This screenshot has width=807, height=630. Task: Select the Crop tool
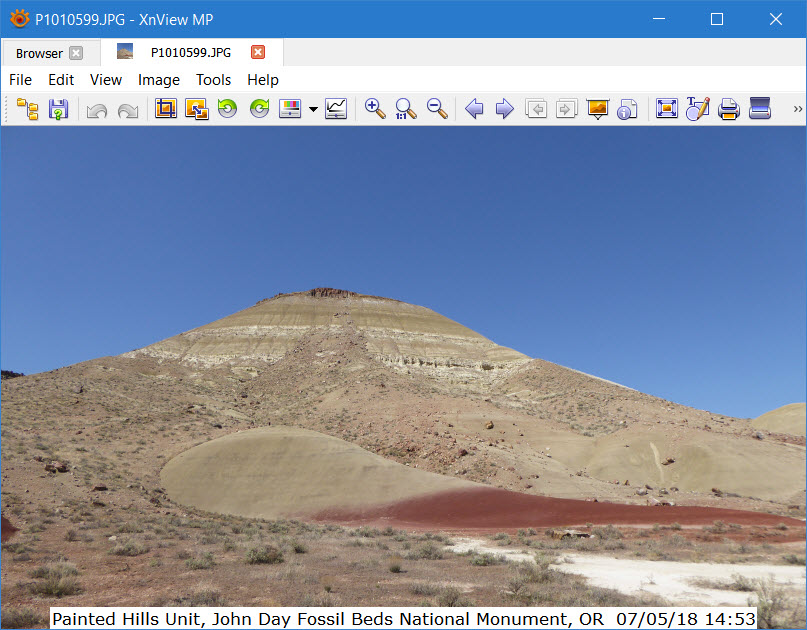click(x=166, y=109)
